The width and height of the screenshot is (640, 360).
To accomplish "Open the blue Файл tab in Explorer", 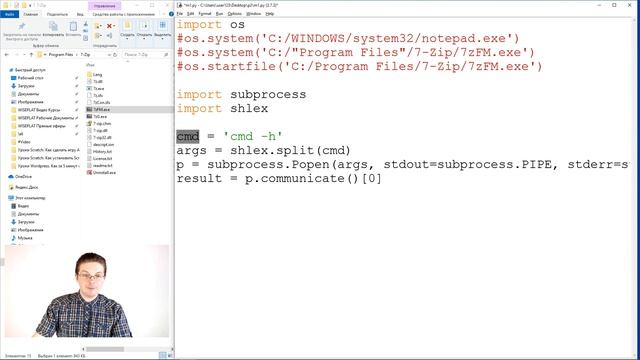I will click(9, 14).
